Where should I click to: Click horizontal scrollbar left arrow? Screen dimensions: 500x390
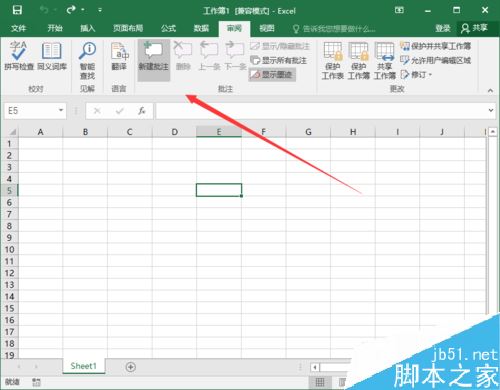pos(315,367)
